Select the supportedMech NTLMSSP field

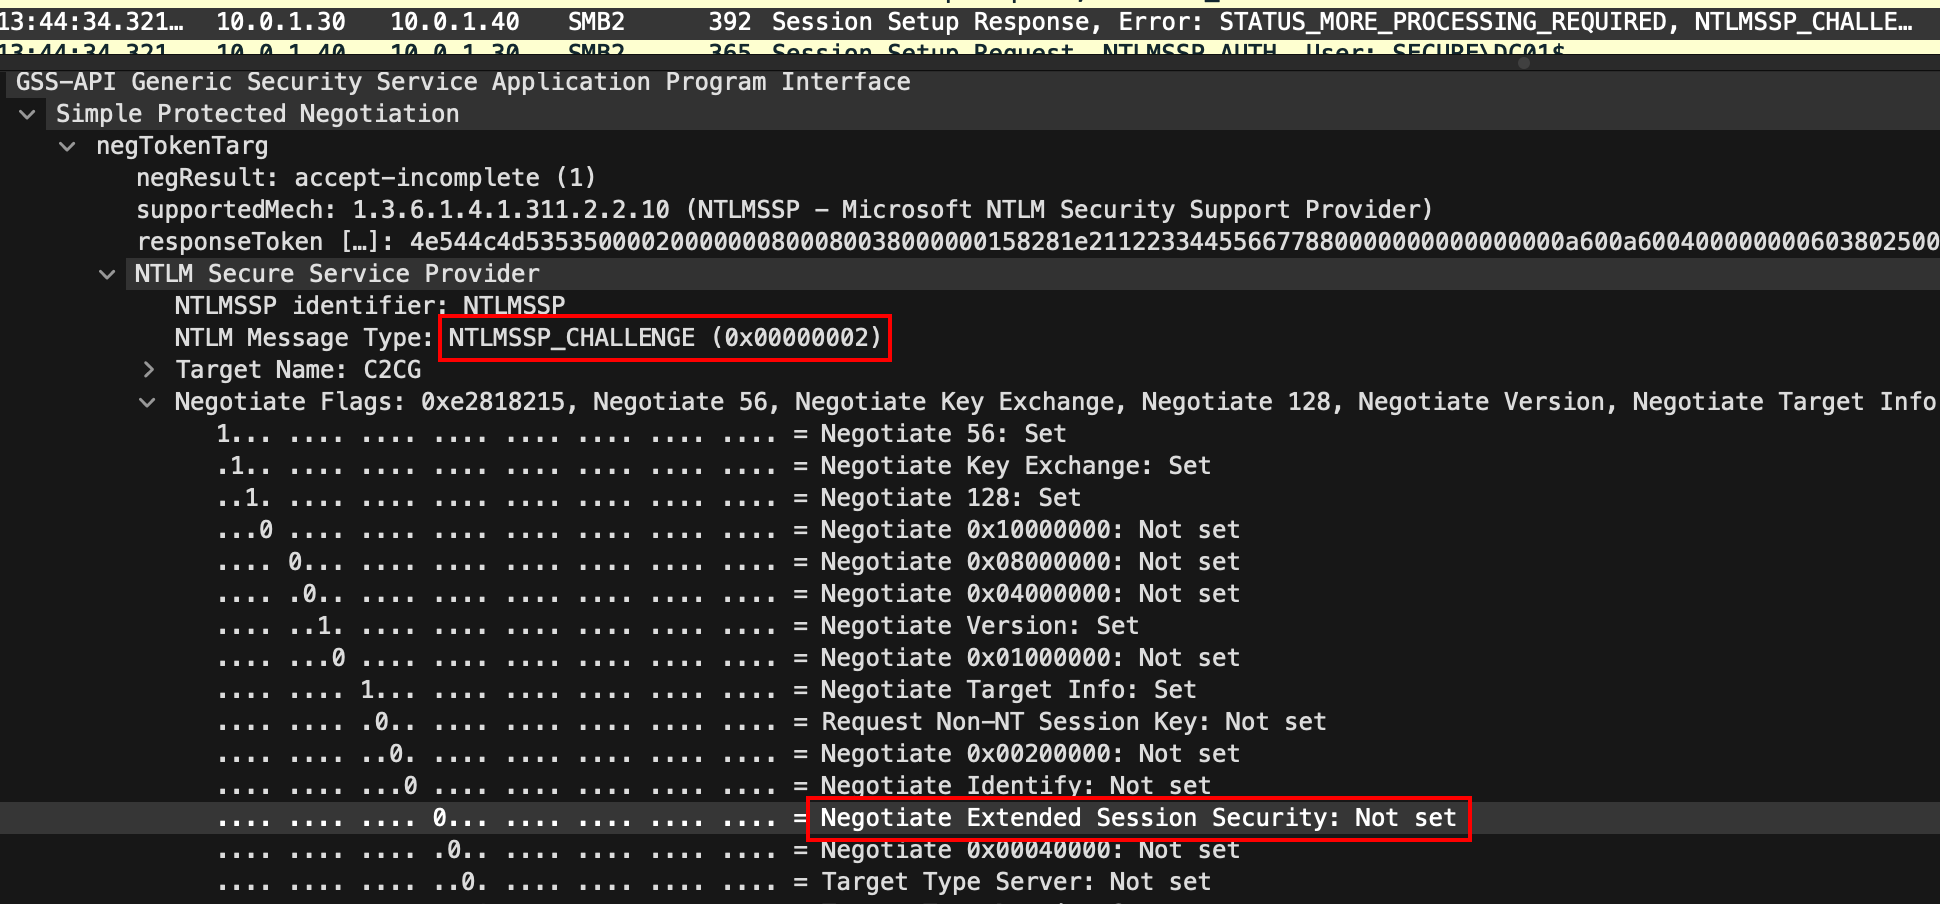784,210
